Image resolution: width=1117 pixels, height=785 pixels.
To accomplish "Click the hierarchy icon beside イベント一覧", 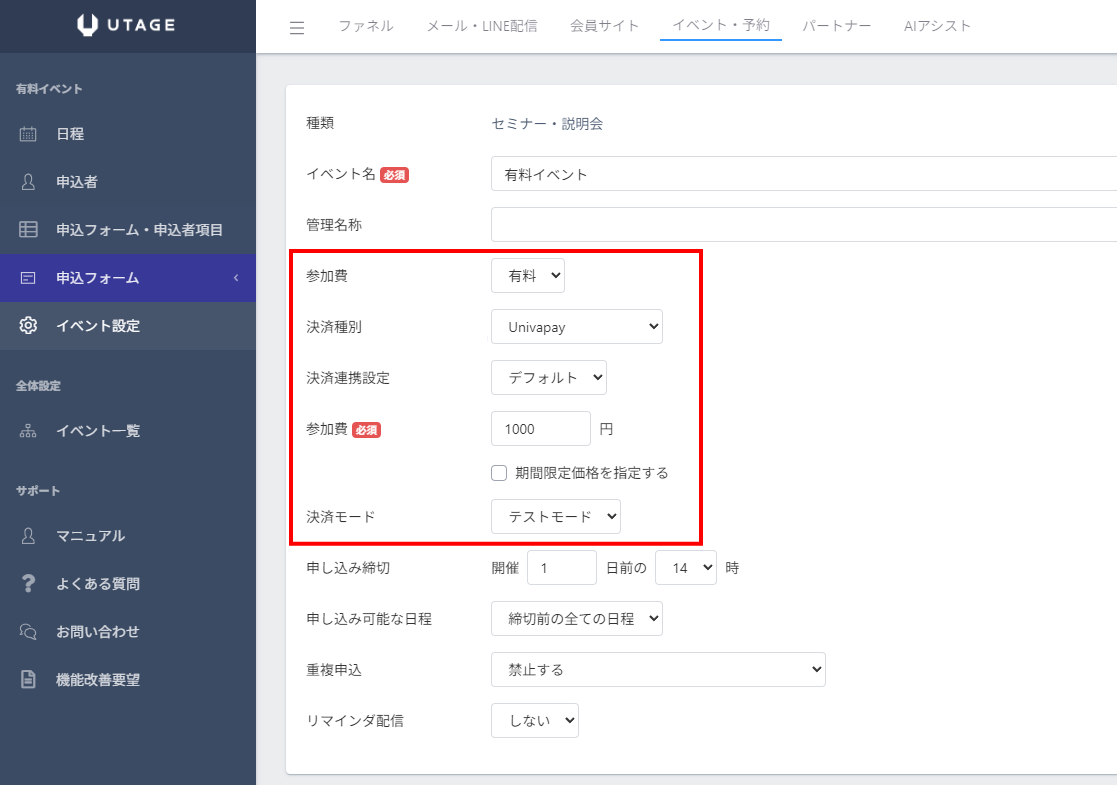I will pos(28,431).
